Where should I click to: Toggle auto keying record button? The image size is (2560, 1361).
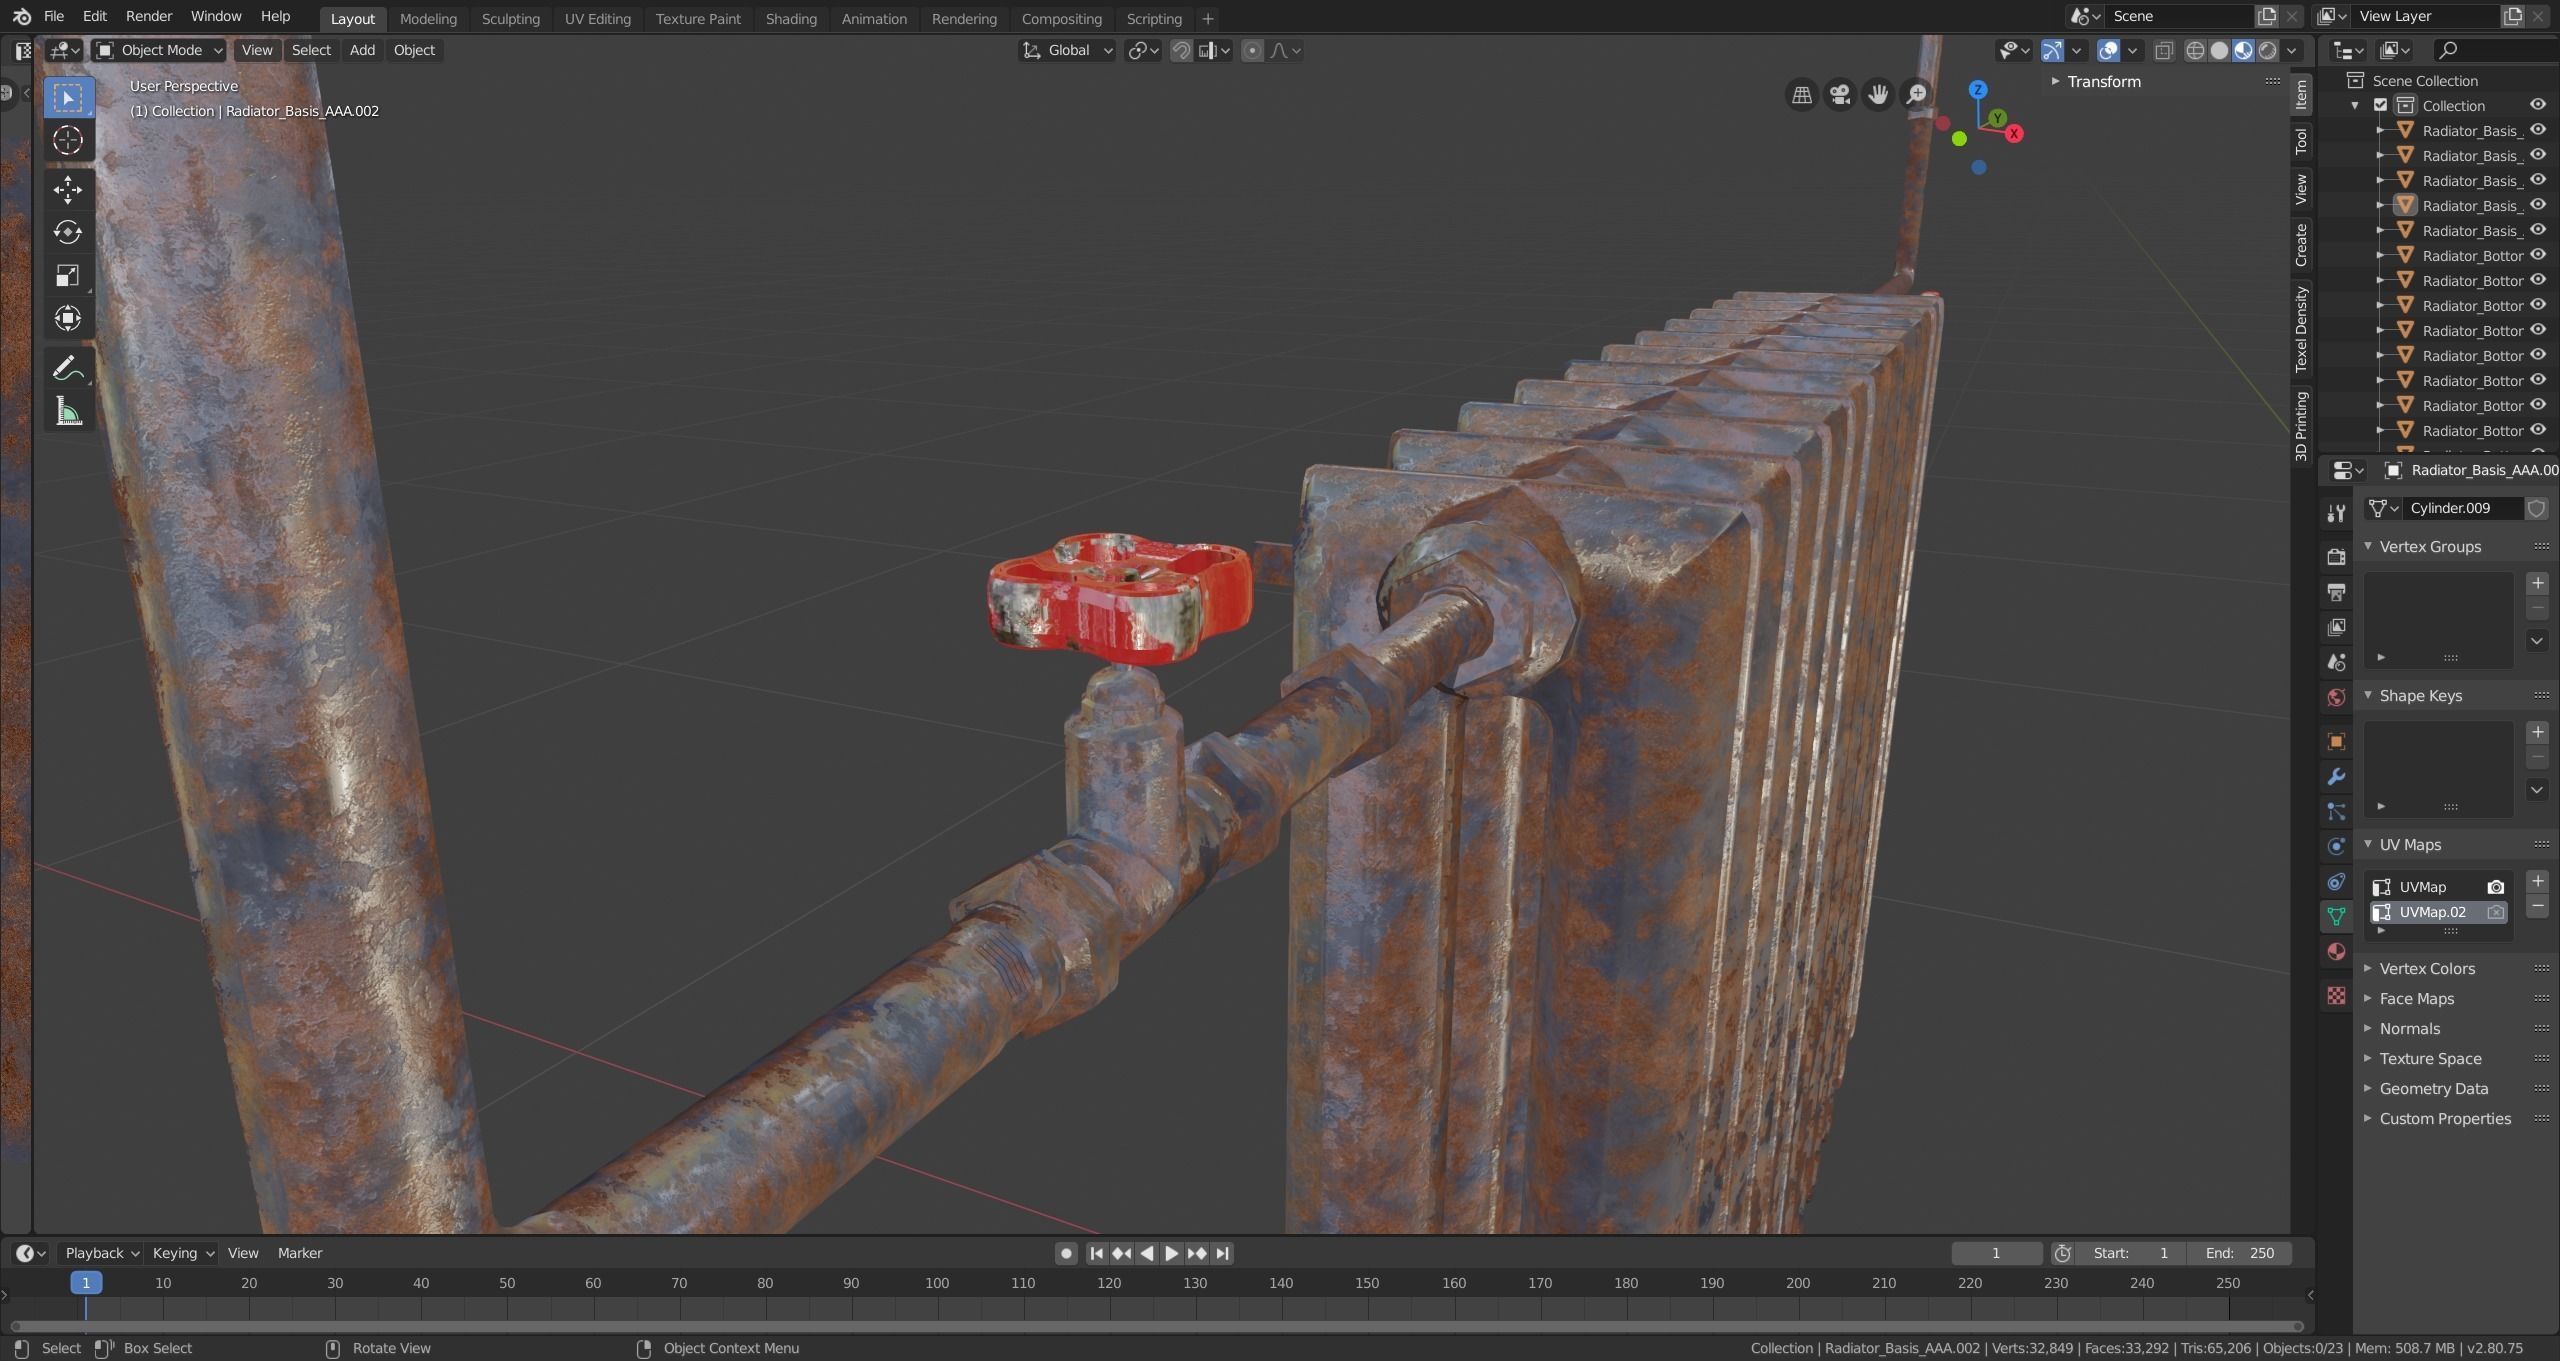pyautogui.click(x=1066, y=1253)
